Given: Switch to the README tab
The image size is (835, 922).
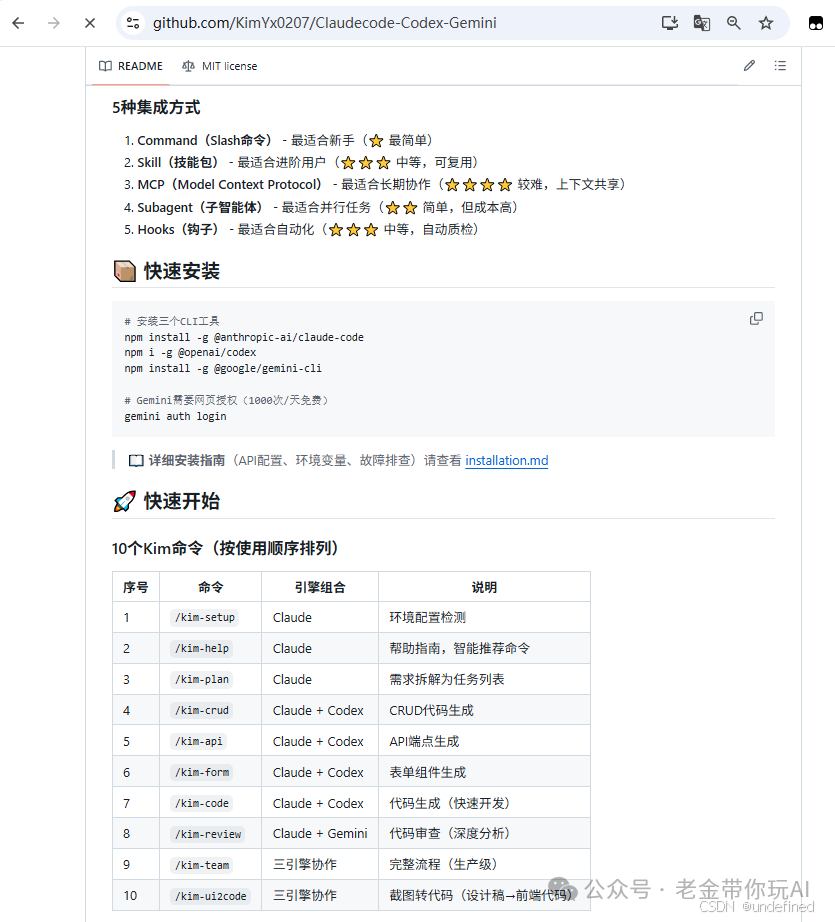Looking at the screenshot, I should [131, 66].
